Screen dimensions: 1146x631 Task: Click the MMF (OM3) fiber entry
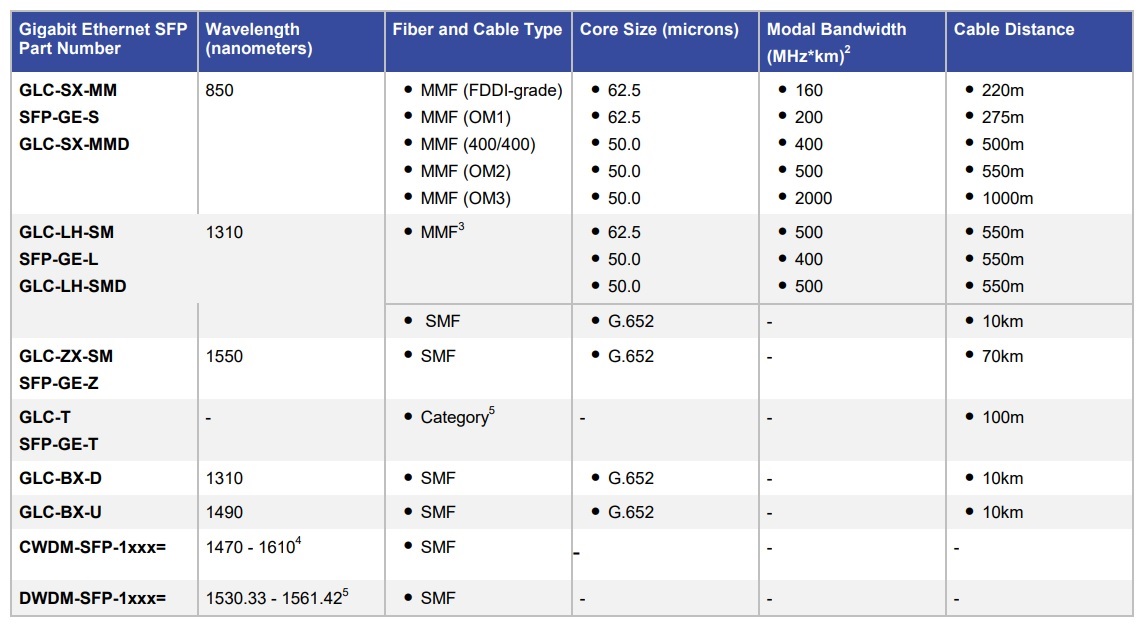pyautogui.click(x=465, y=199)
